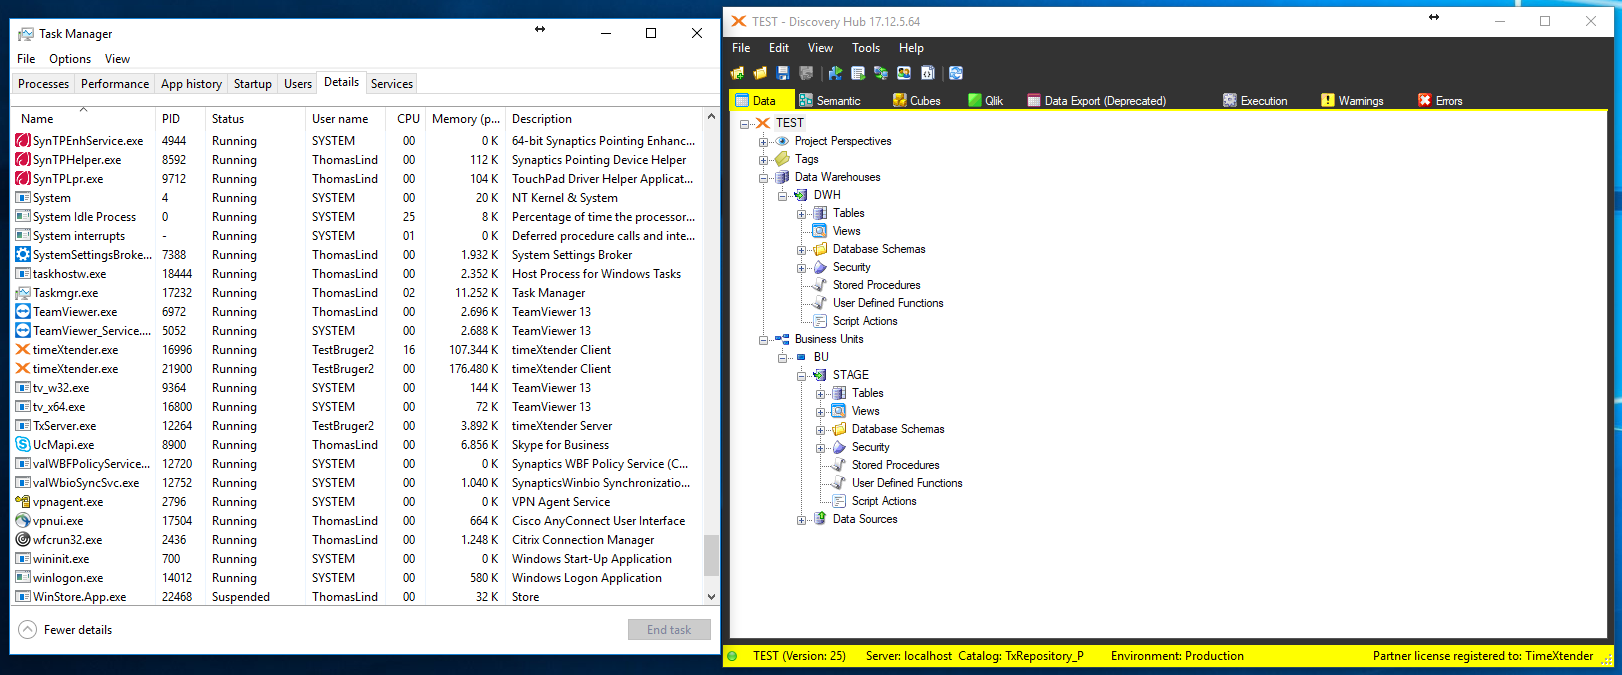Image resolution: width=1622 pixels, height=675 pixels.
Task: Select the UcMapi.exe Skype for Business row
Action: (358, 445)
